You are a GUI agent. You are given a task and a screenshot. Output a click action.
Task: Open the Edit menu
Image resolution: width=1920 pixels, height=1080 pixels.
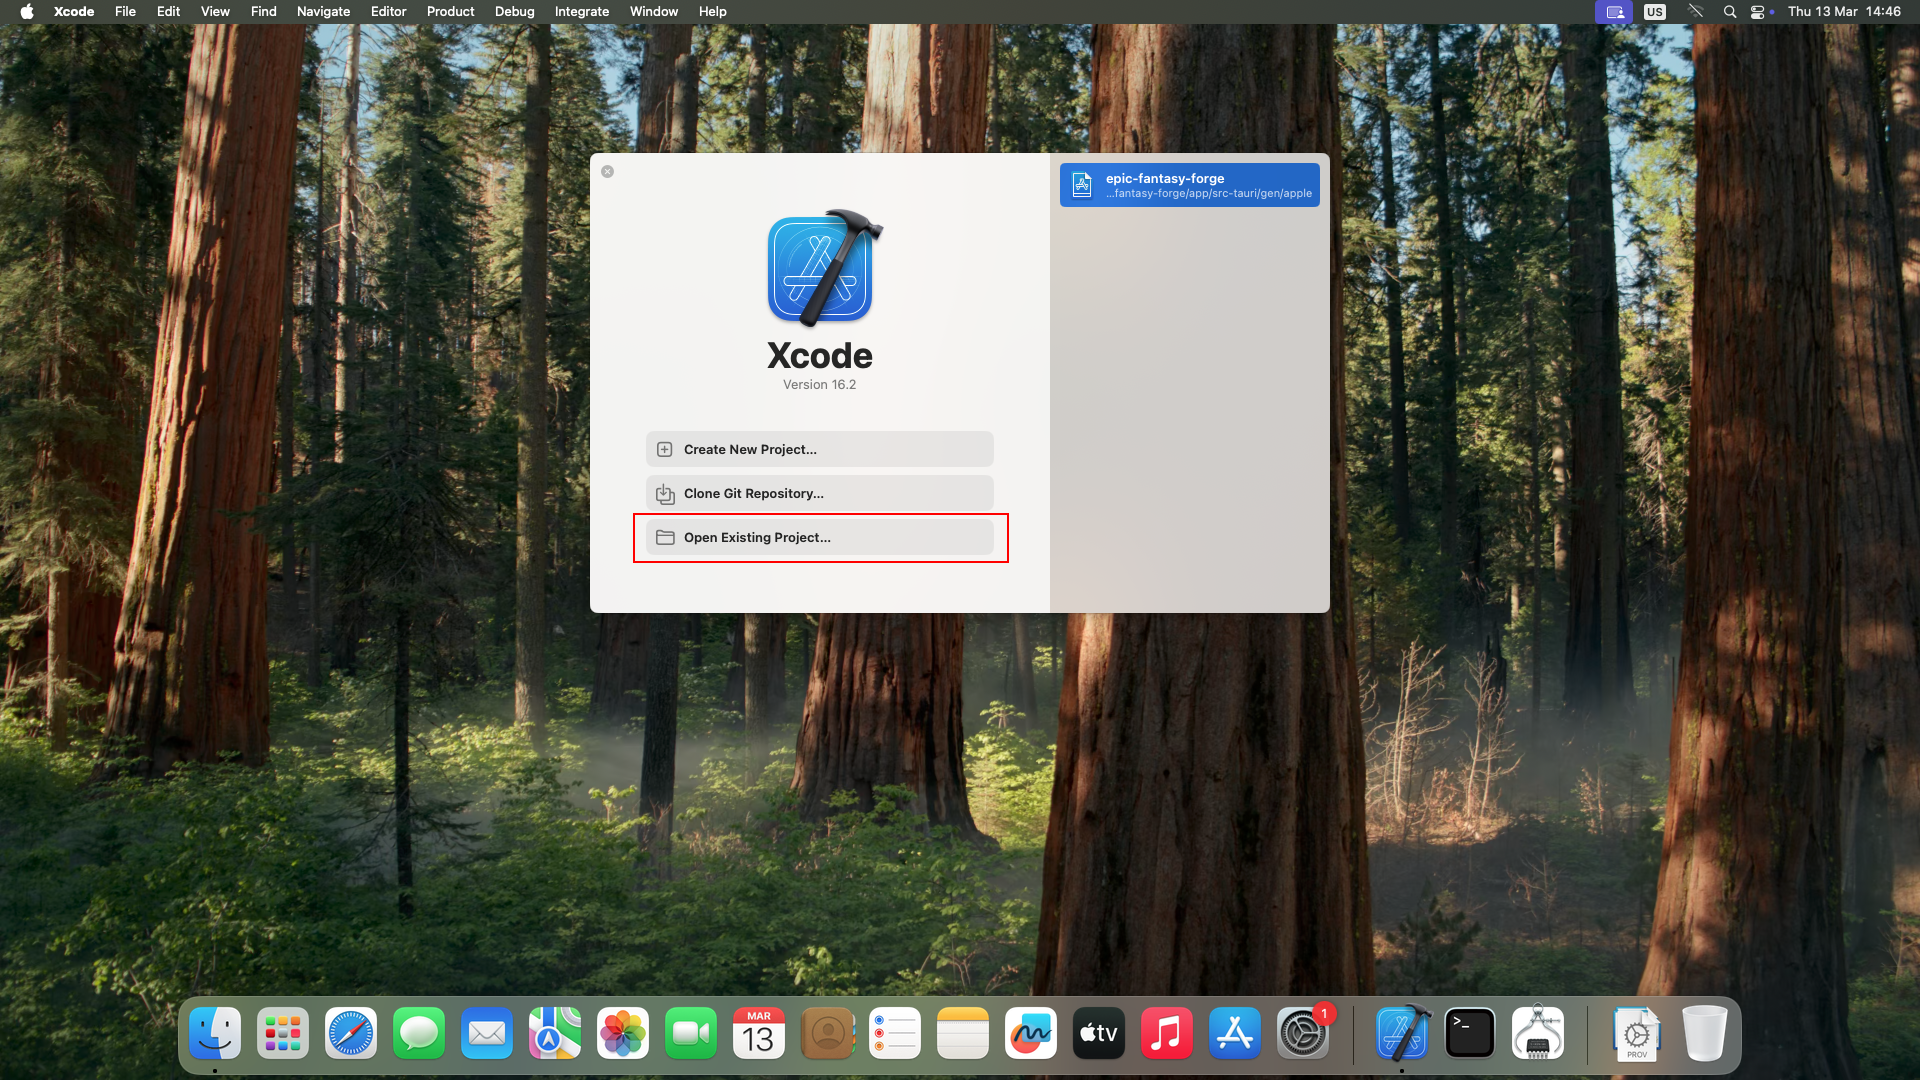[168, 12]
